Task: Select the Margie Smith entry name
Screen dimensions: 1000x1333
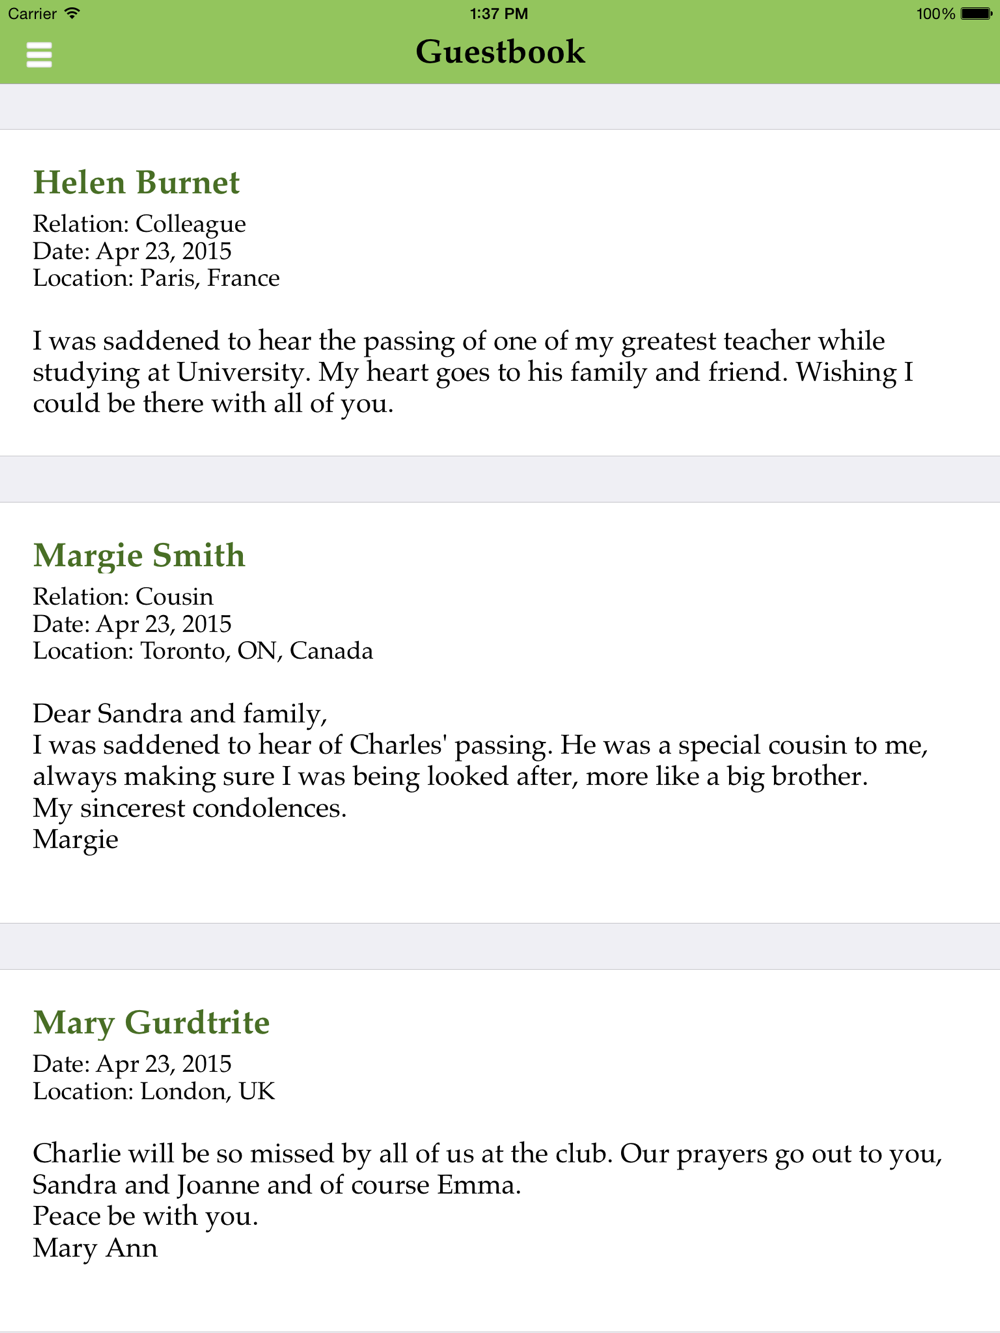Action: pyautogui.click(x=139, y=556)
